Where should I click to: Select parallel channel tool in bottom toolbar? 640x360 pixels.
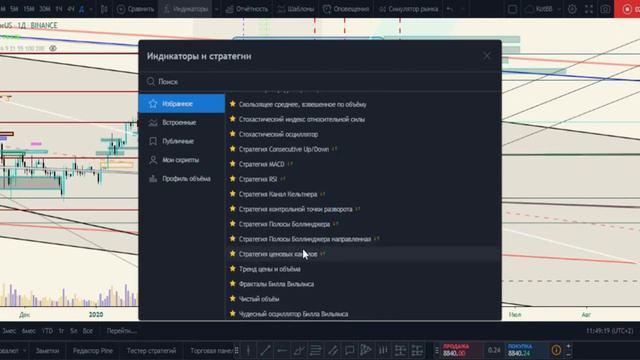[332, 350]
